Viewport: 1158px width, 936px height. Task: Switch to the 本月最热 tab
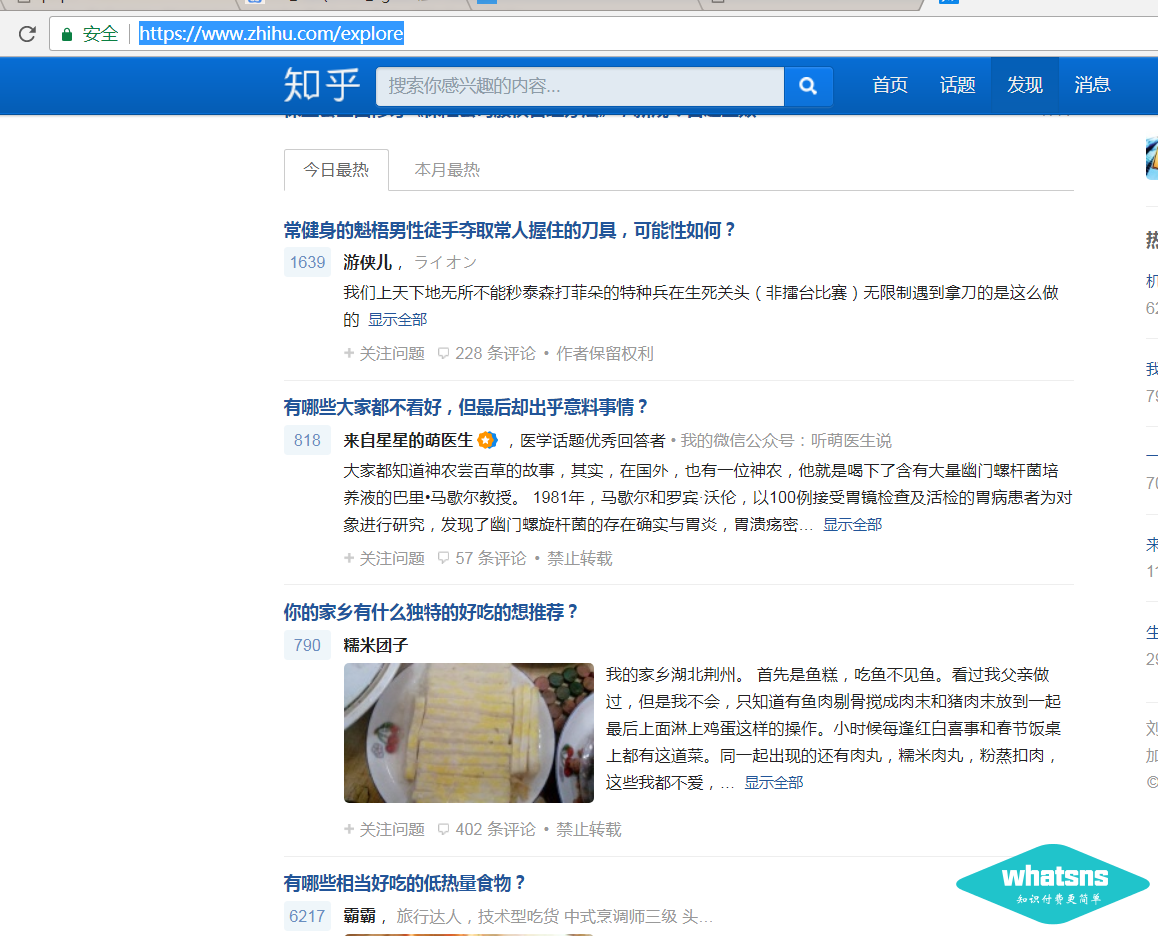coord(447,170)
